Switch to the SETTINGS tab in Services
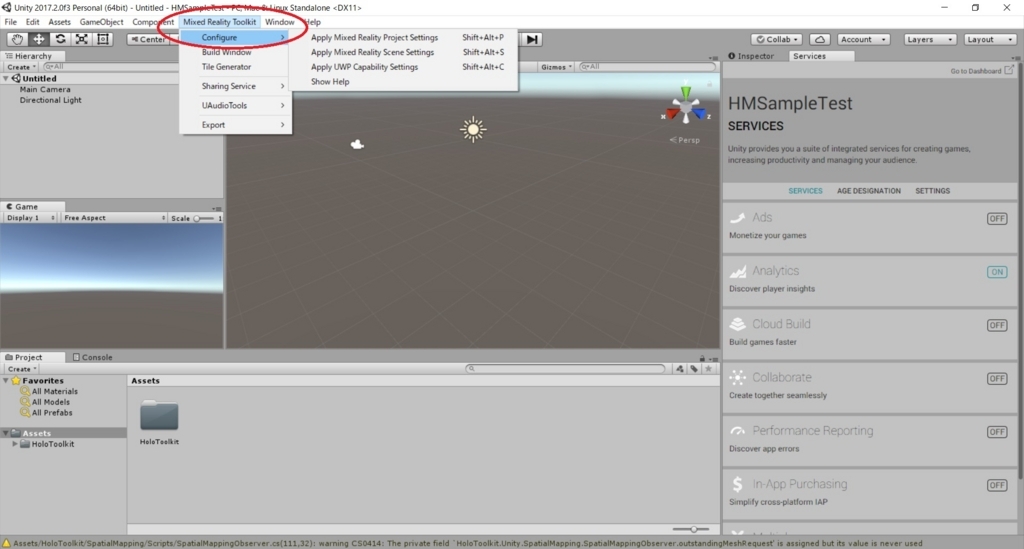 (x=932, y=191)
